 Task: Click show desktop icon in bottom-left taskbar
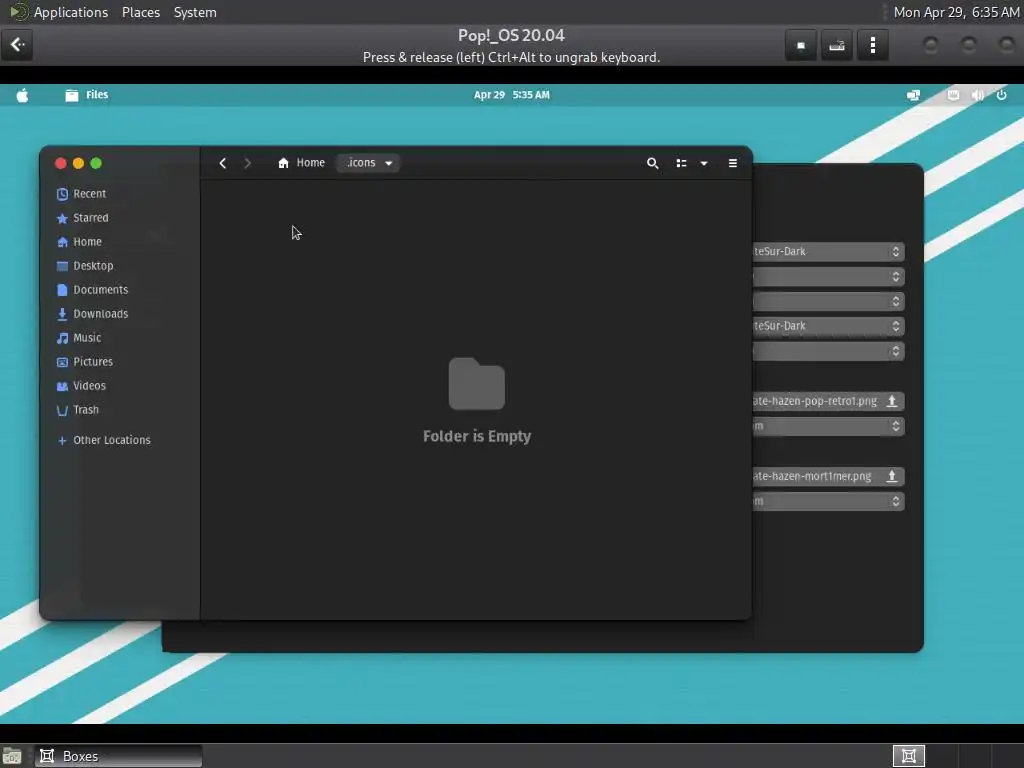[12, 756]
